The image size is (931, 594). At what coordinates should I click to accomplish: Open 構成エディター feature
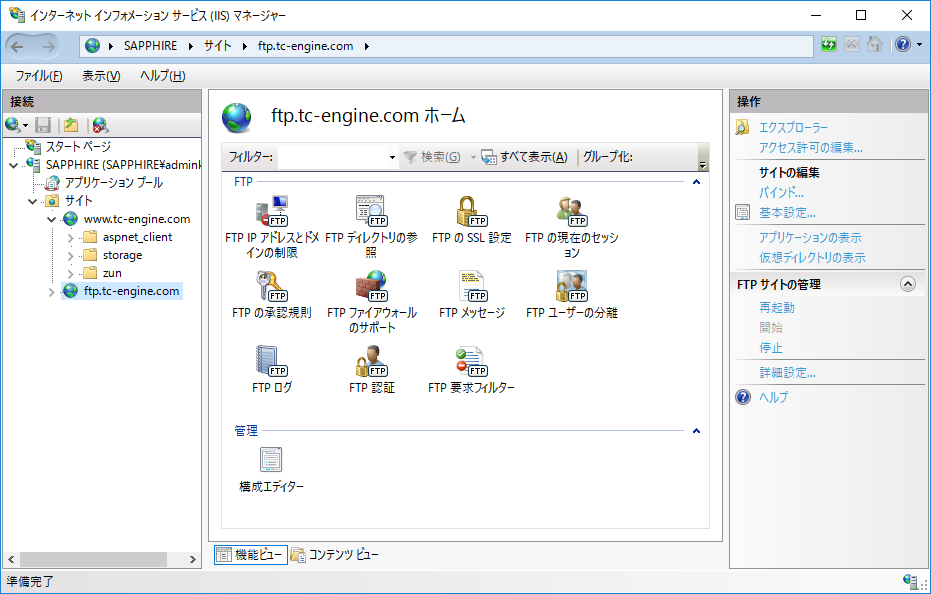click(x=271, y=469)
